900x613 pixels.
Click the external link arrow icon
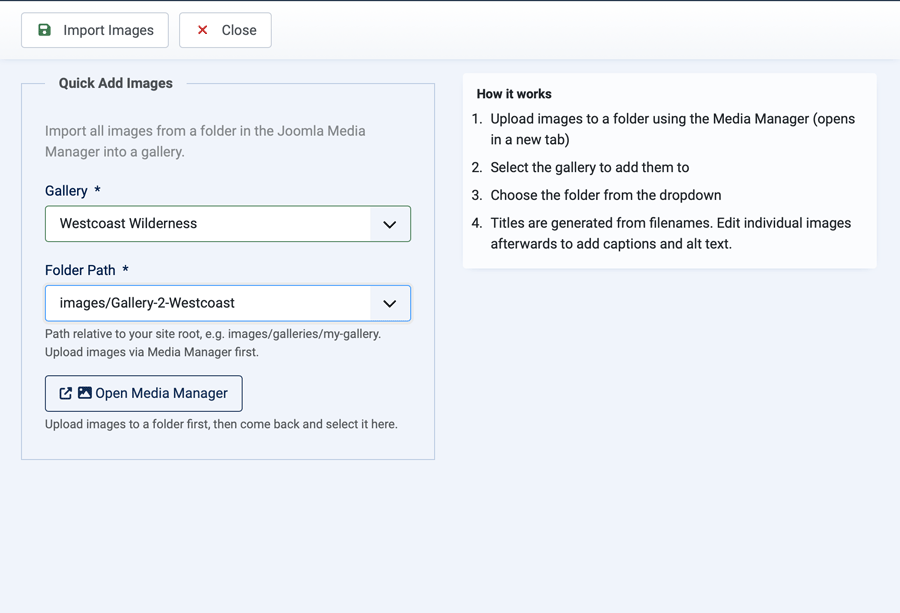66,393
